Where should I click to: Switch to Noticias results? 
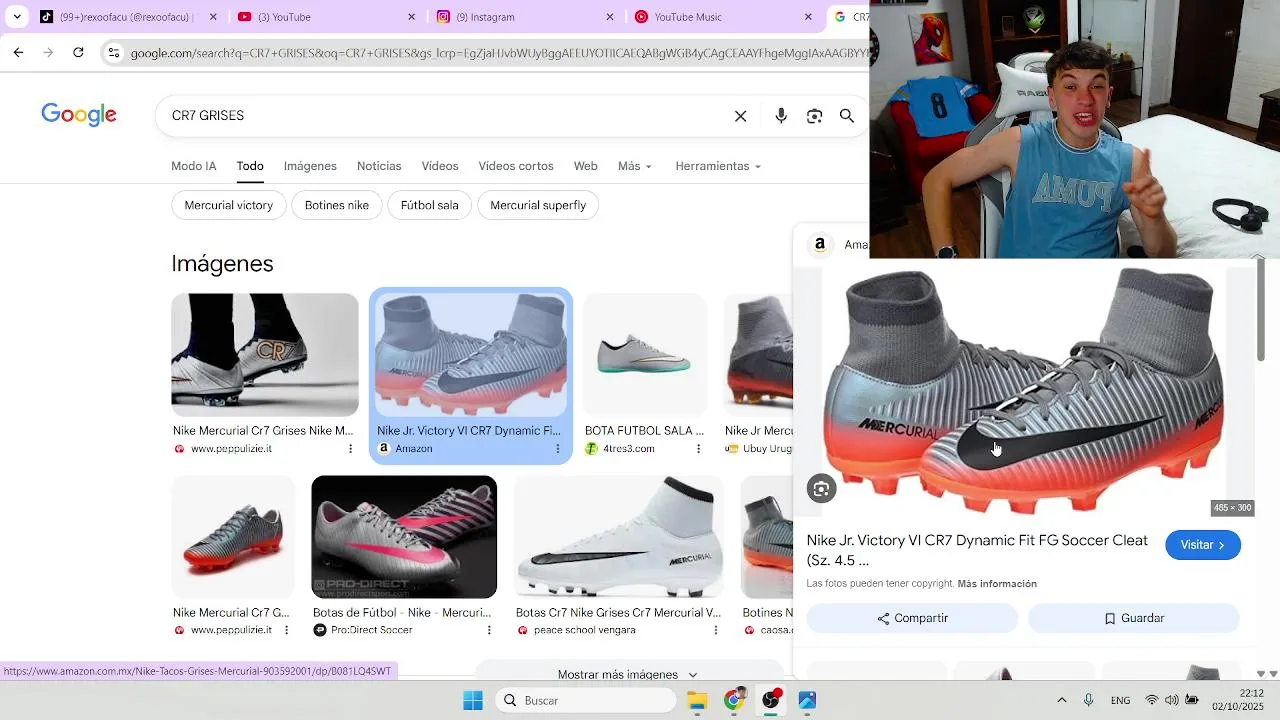click(x=379, y=166)
